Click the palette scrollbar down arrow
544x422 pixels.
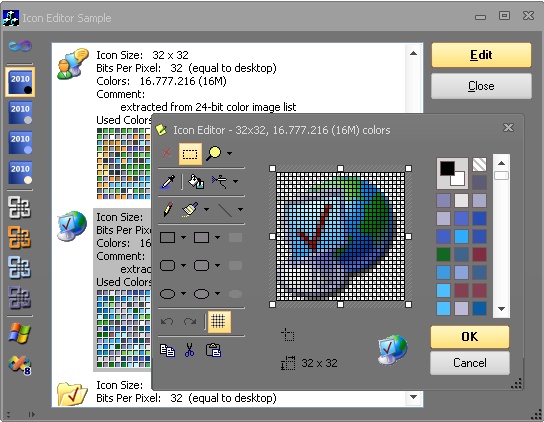tap(501, 309)
